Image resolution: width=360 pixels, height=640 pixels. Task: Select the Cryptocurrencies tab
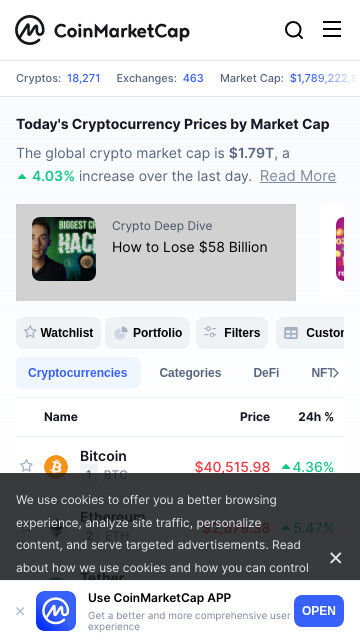pyautogui.click(x=78, y=373)
